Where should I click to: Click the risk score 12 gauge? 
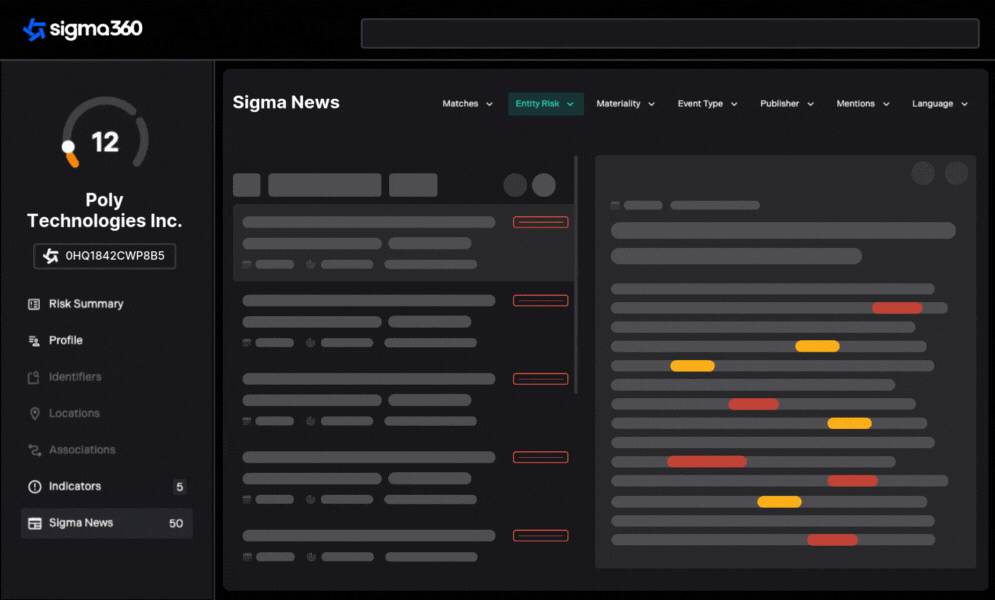point(105,133)
